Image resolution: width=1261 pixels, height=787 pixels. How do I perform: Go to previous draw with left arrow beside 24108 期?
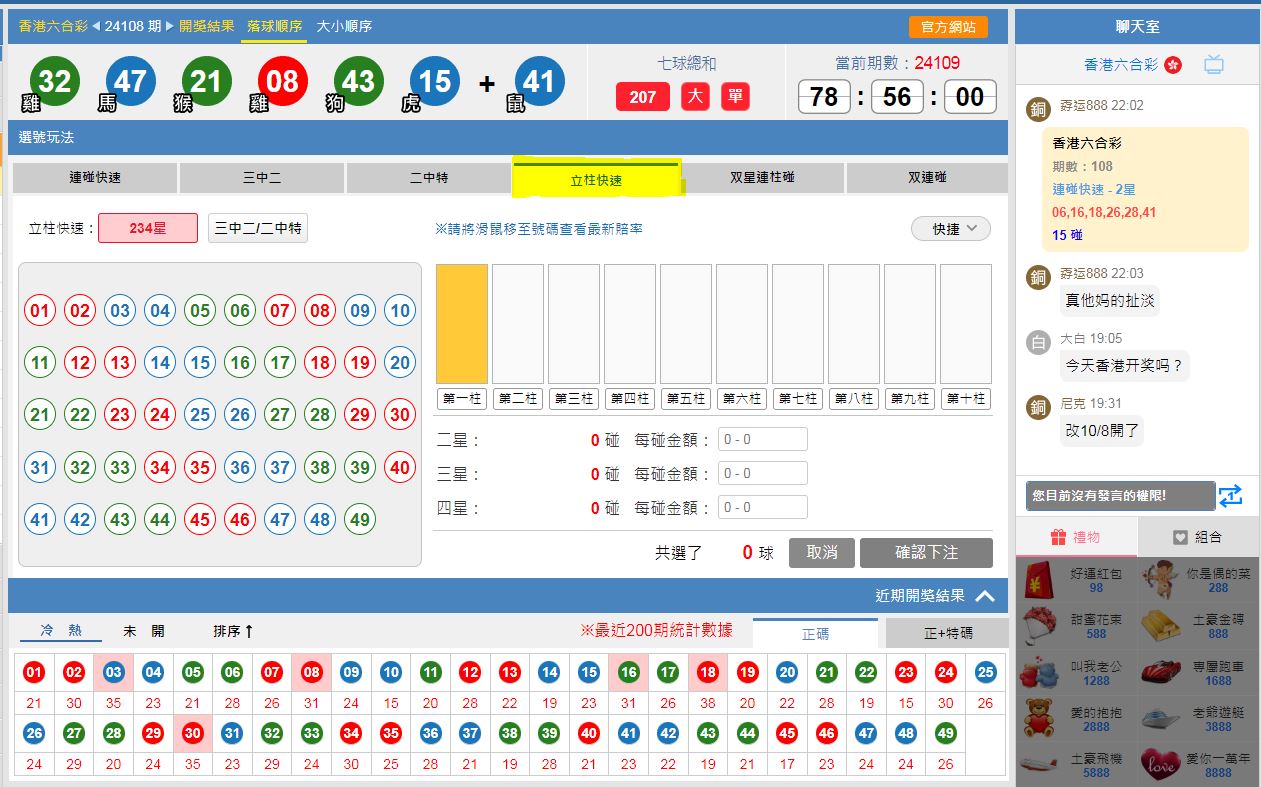(x=96, y=27)
